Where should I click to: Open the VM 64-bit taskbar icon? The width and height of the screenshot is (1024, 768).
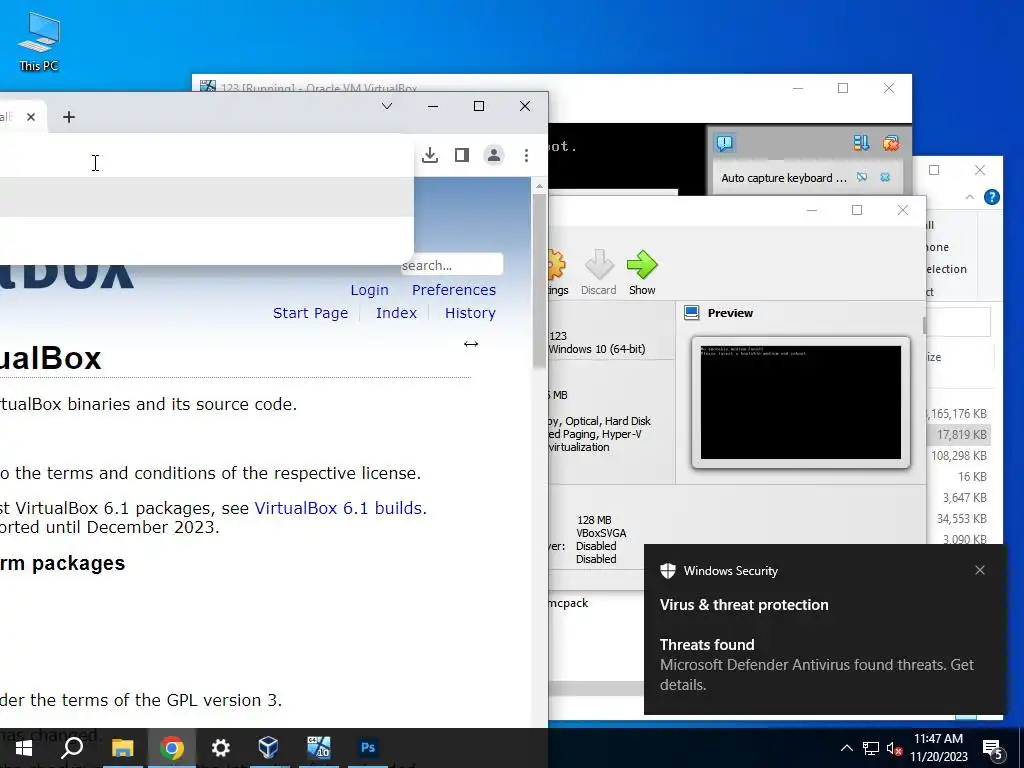[319, 748]
